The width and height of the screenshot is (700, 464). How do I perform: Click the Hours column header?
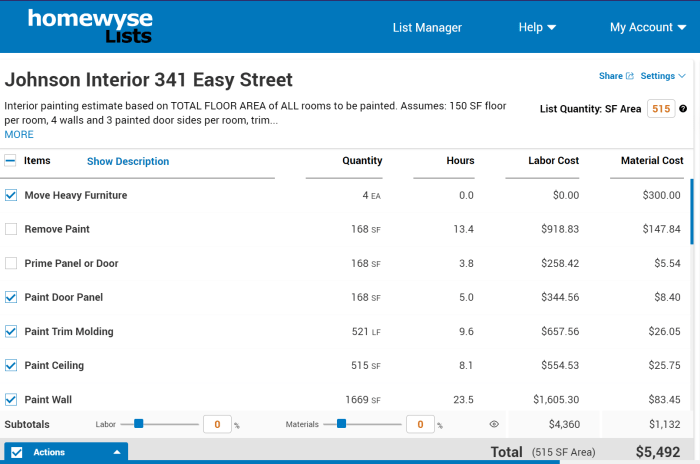tap(460, 160)
